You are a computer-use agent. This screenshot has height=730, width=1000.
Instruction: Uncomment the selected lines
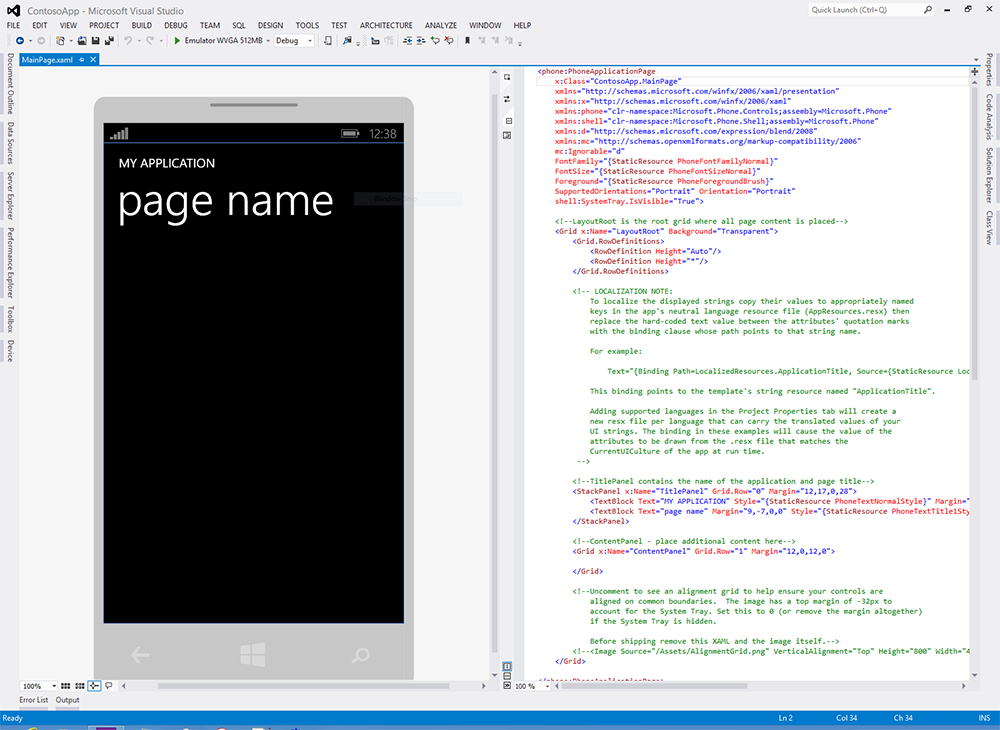(x=449, y=41)
